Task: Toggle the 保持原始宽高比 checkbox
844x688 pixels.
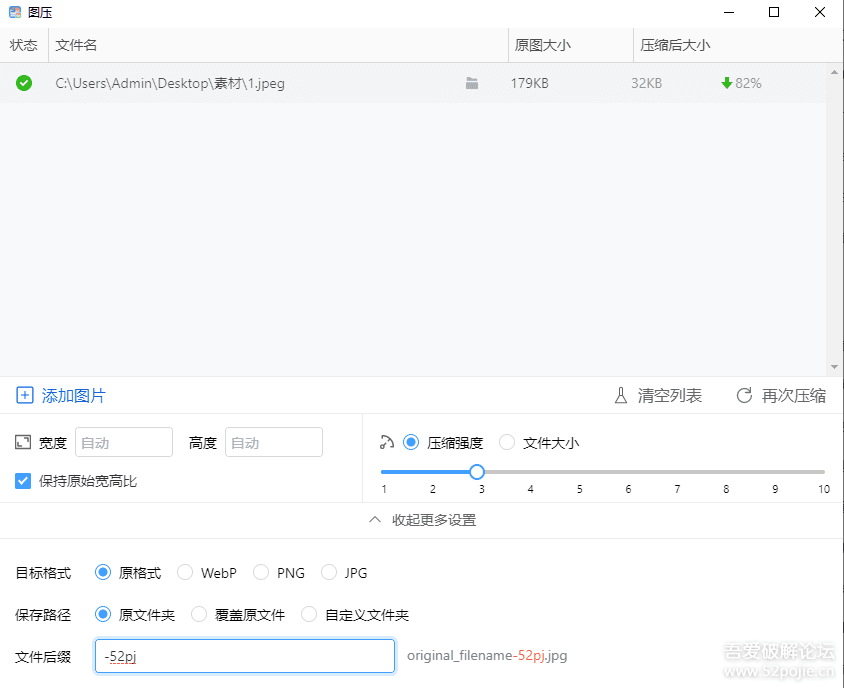Action: pos(23,481)
